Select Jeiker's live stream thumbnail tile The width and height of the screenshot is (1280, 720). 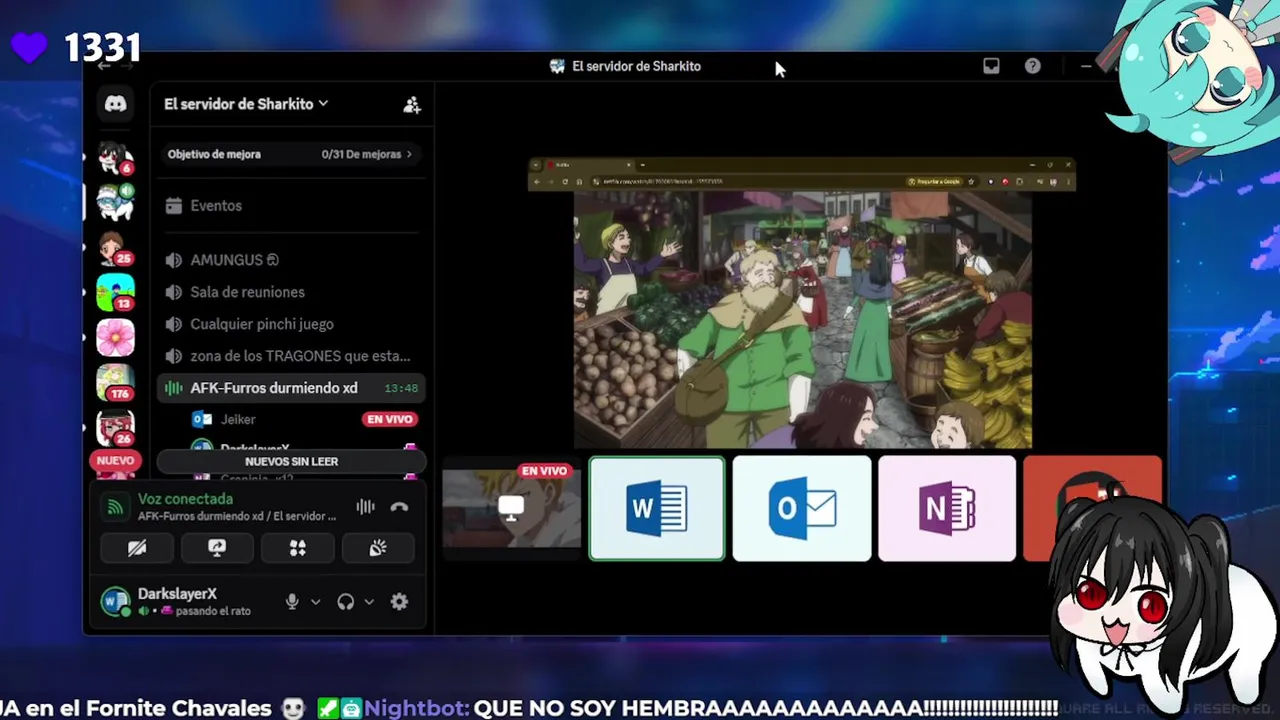pos(512,508)
